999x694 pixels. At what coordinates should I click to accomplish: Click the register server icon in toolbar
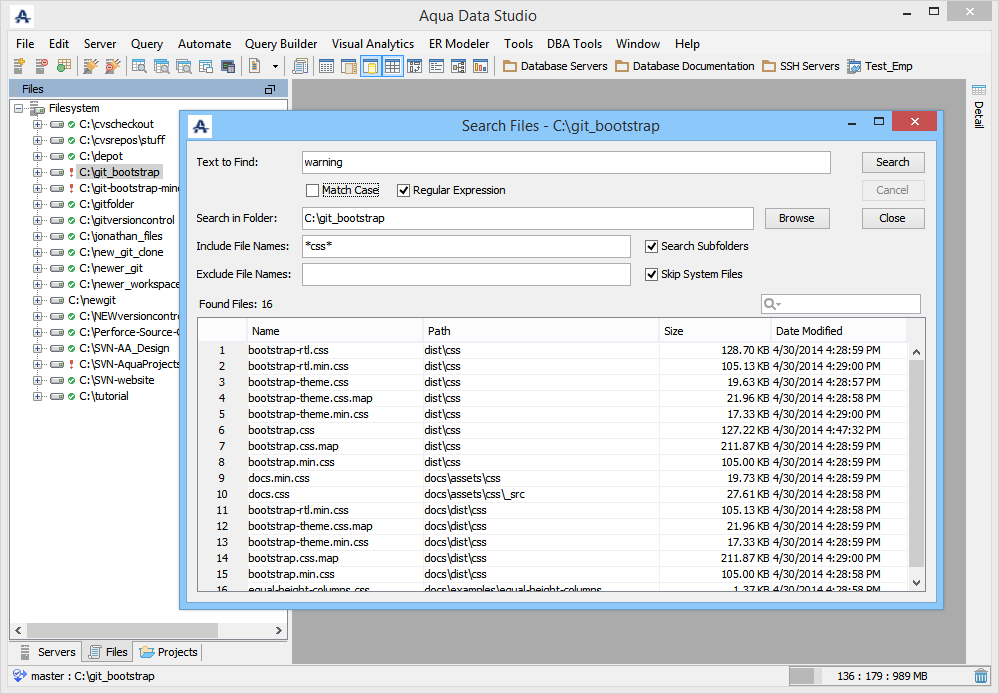click(19, 66)
